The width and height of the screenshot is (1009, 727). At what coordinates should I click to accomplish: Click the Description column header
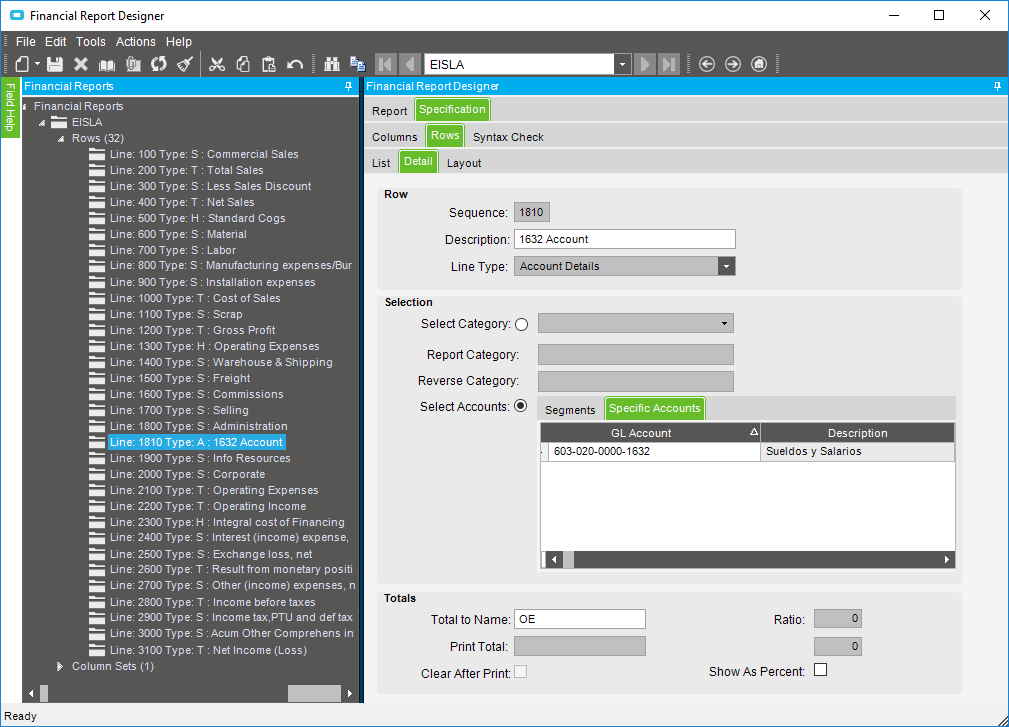tap(857, 433)
